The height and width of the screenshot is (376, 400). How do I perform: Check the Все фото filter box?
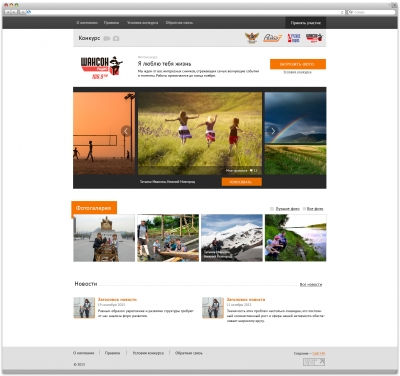tap(304, 209)
